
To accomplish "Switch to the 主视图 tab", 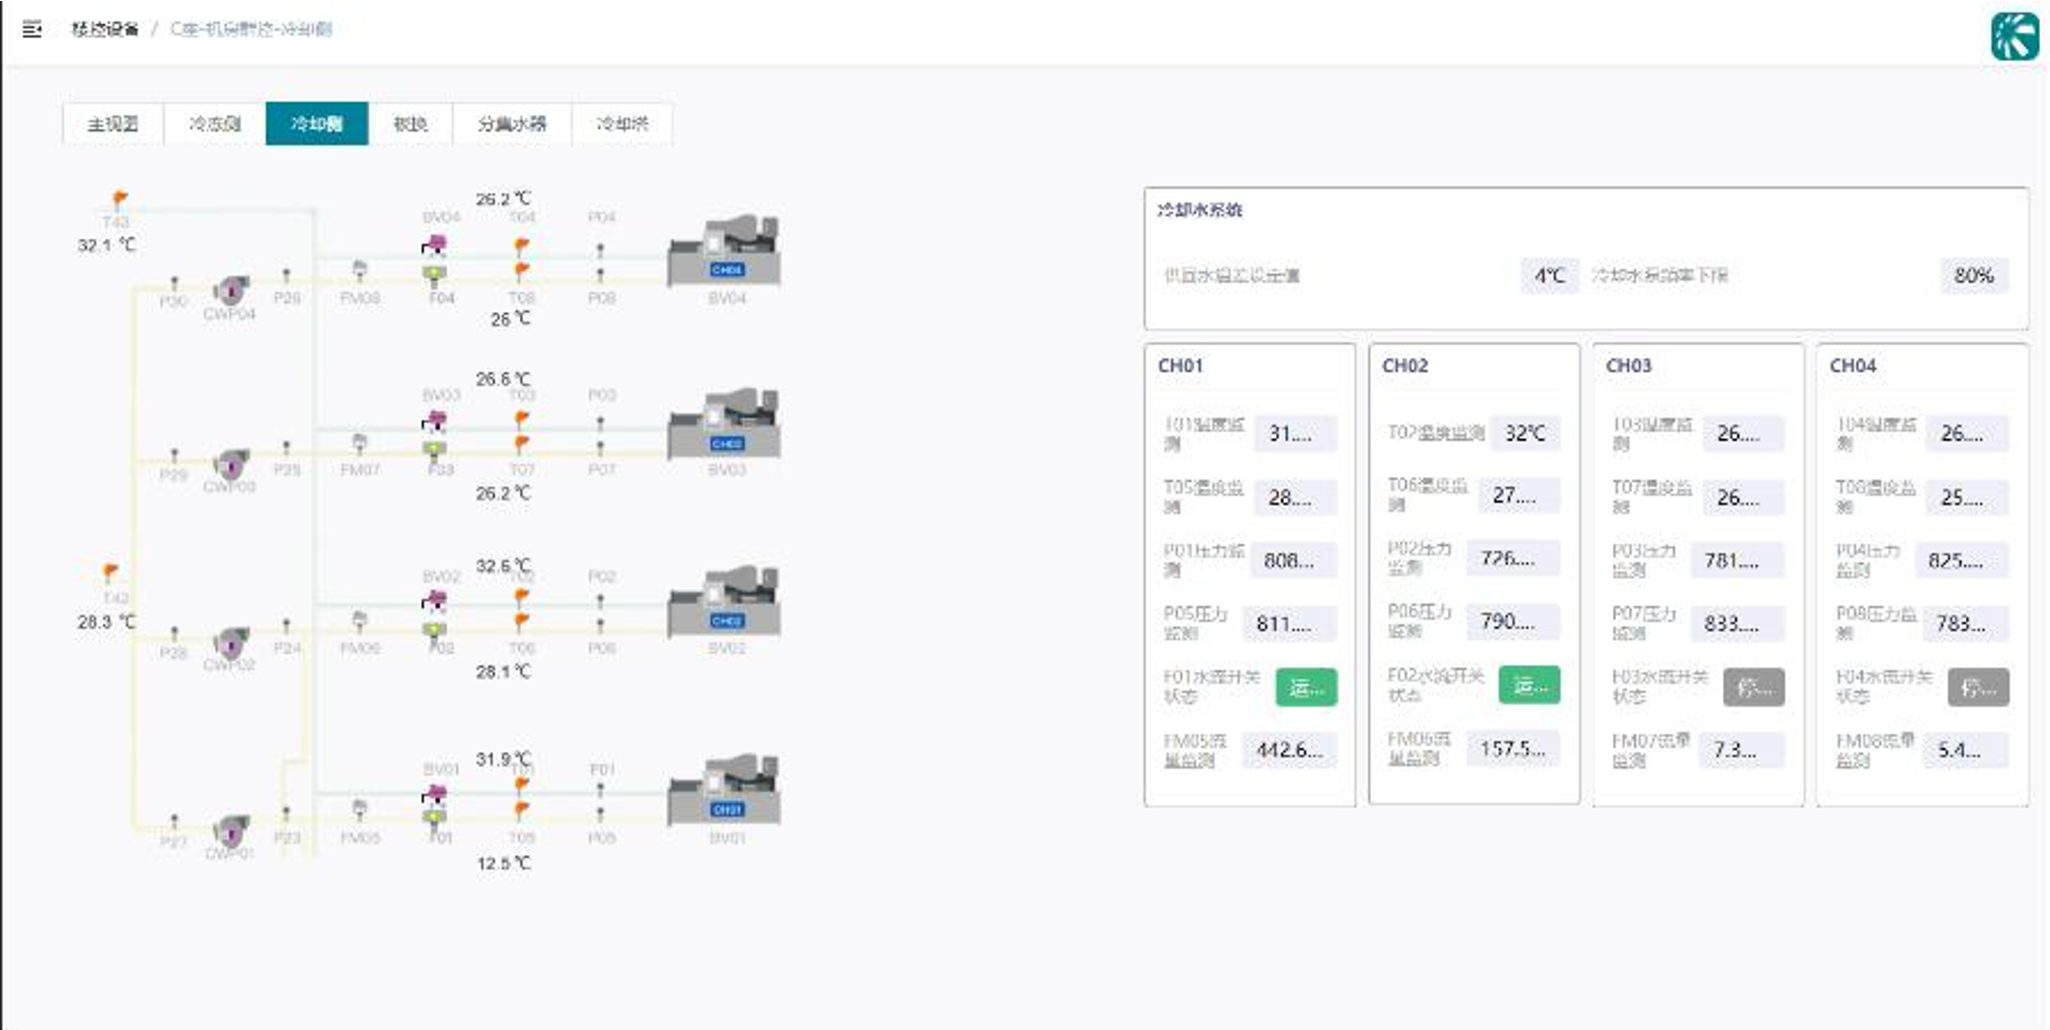I will [x=113, y=124].
